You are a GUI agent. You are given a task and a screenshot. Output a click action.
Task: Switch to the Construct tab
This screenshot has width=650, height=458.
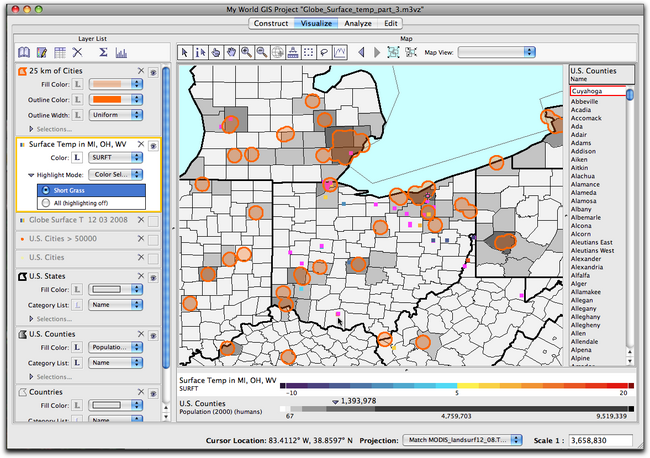(271, 22)
